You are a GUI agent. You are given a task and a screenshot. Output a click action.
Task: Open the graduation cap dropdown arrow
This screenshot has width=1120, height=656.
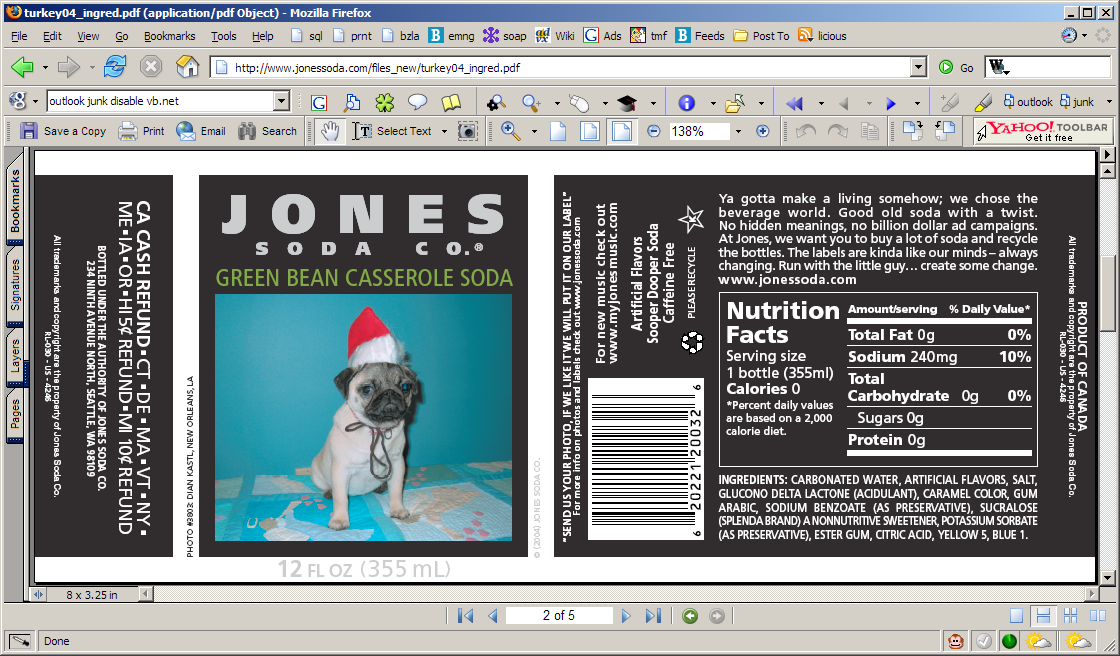point(653,103)
